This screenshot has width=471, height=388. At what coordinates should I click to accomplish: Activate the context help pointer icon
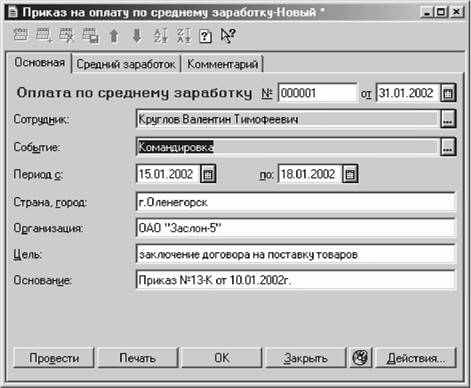[228, 35]
